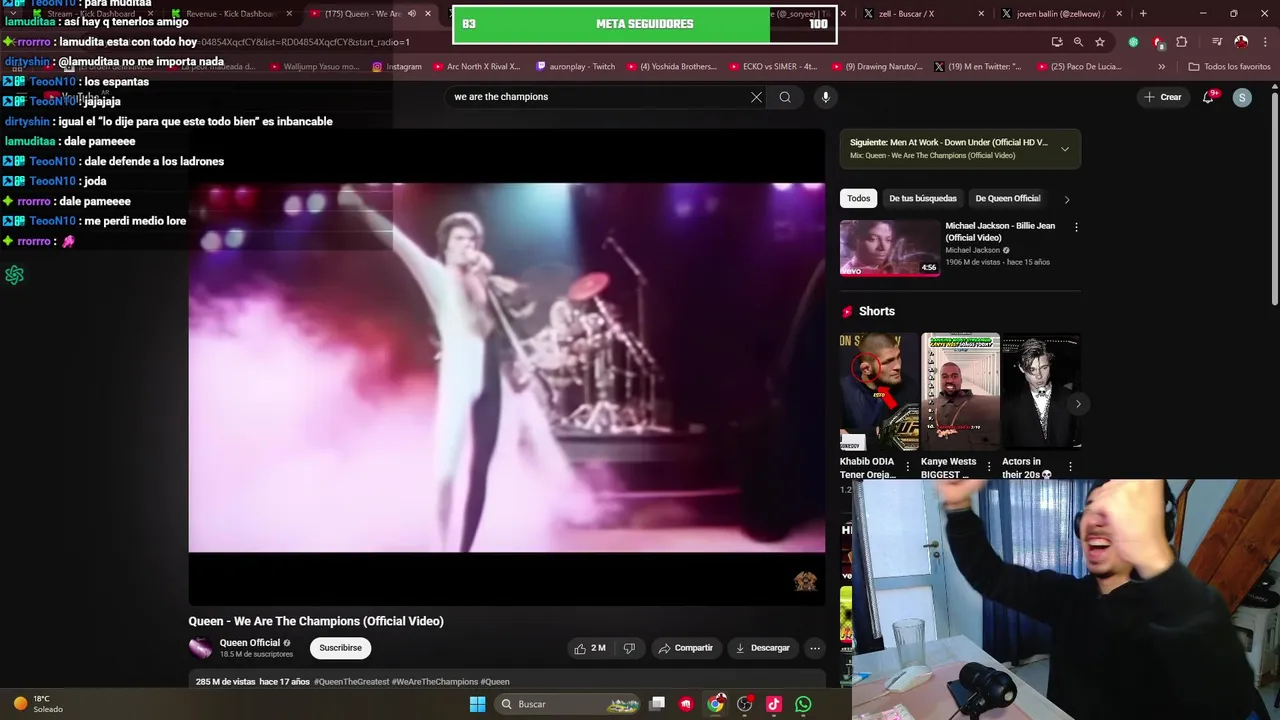Clear the YouTube search query with the X
This screenshot has width=1280, height=720.
coord(756,97)
